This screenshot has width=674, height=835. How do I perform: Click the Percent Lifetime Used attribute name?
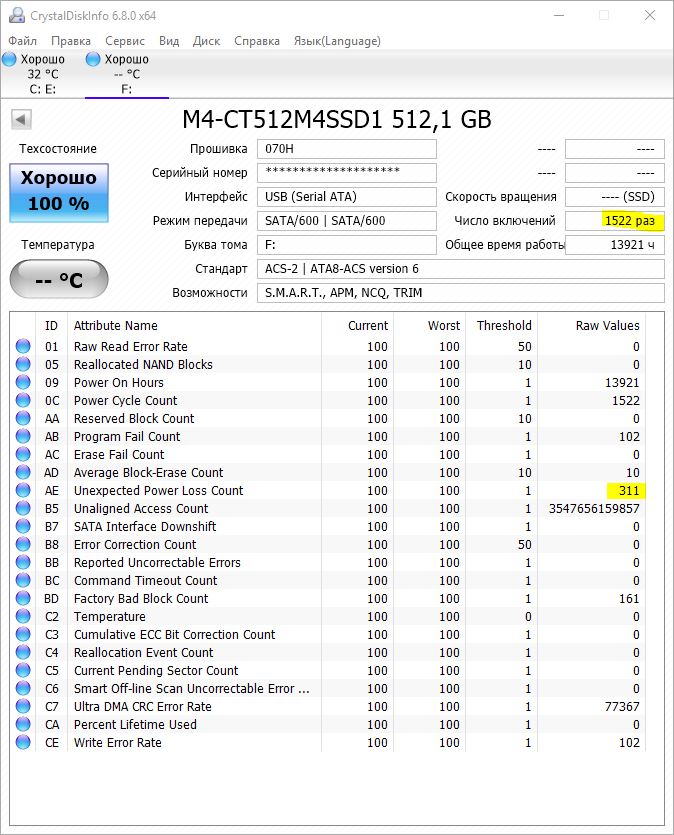click(x=135, y=724)
